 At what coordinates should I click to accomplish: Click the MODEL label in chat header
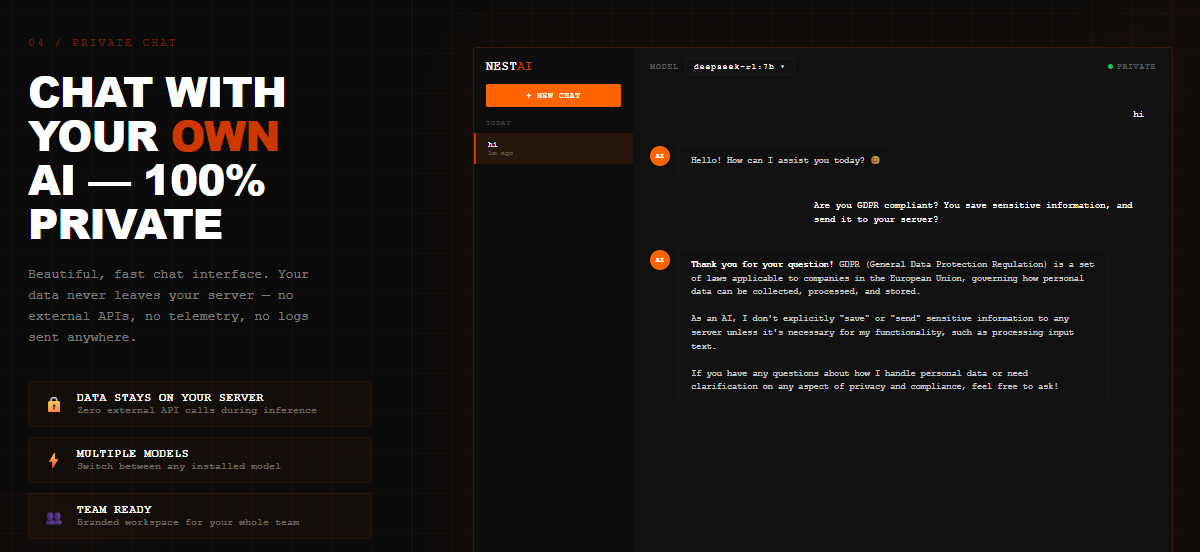point(664,67)
